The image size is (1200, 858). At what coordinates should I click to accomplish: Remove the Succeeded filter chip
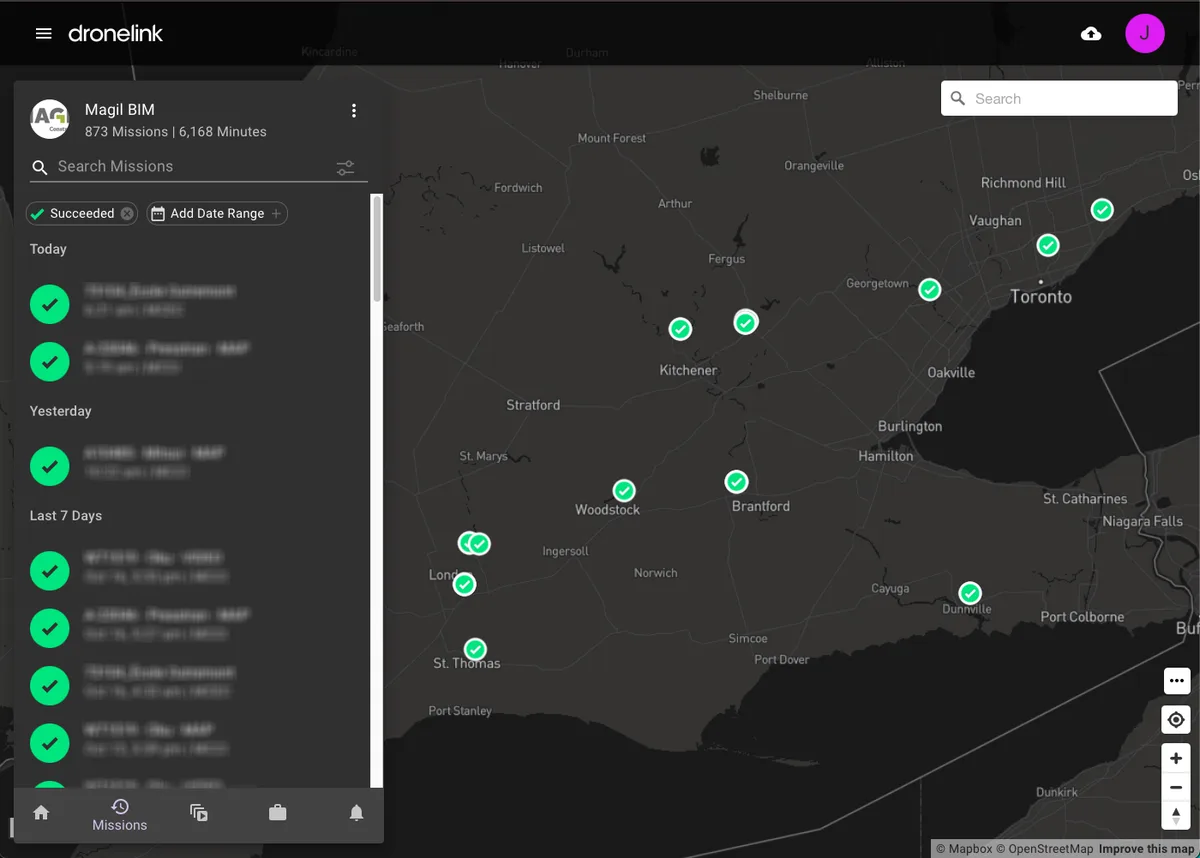(x=127, y=214)
